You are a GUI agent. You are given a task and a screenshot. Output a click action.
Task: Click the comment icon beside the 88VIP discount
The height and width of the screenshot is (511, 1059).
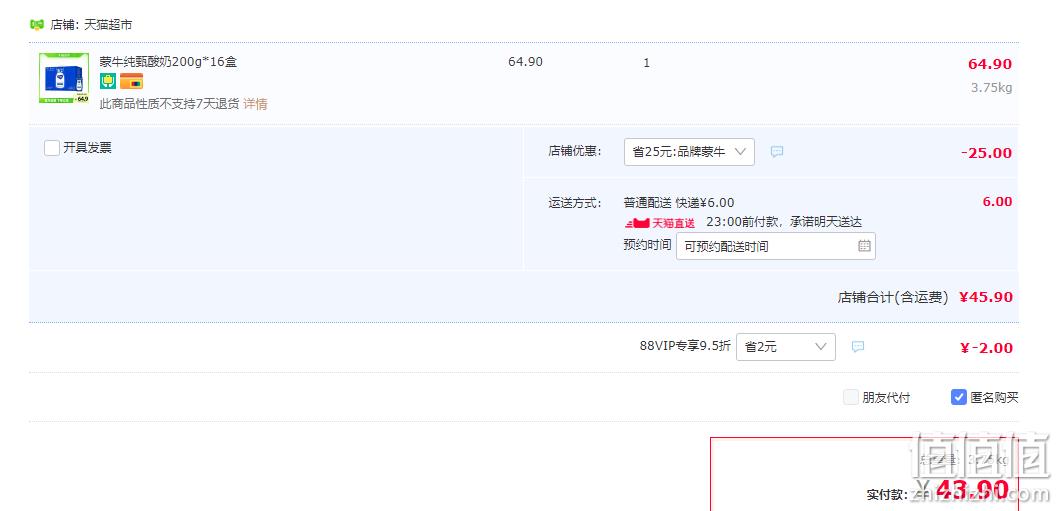click(858, 347)
